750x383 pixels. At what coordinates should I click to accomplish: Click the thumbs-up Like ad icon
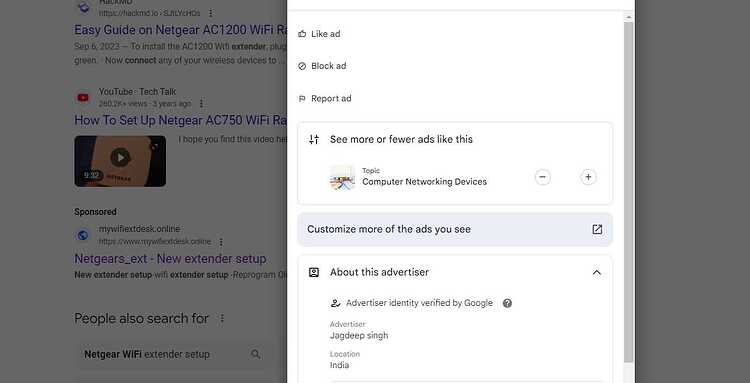302,34
